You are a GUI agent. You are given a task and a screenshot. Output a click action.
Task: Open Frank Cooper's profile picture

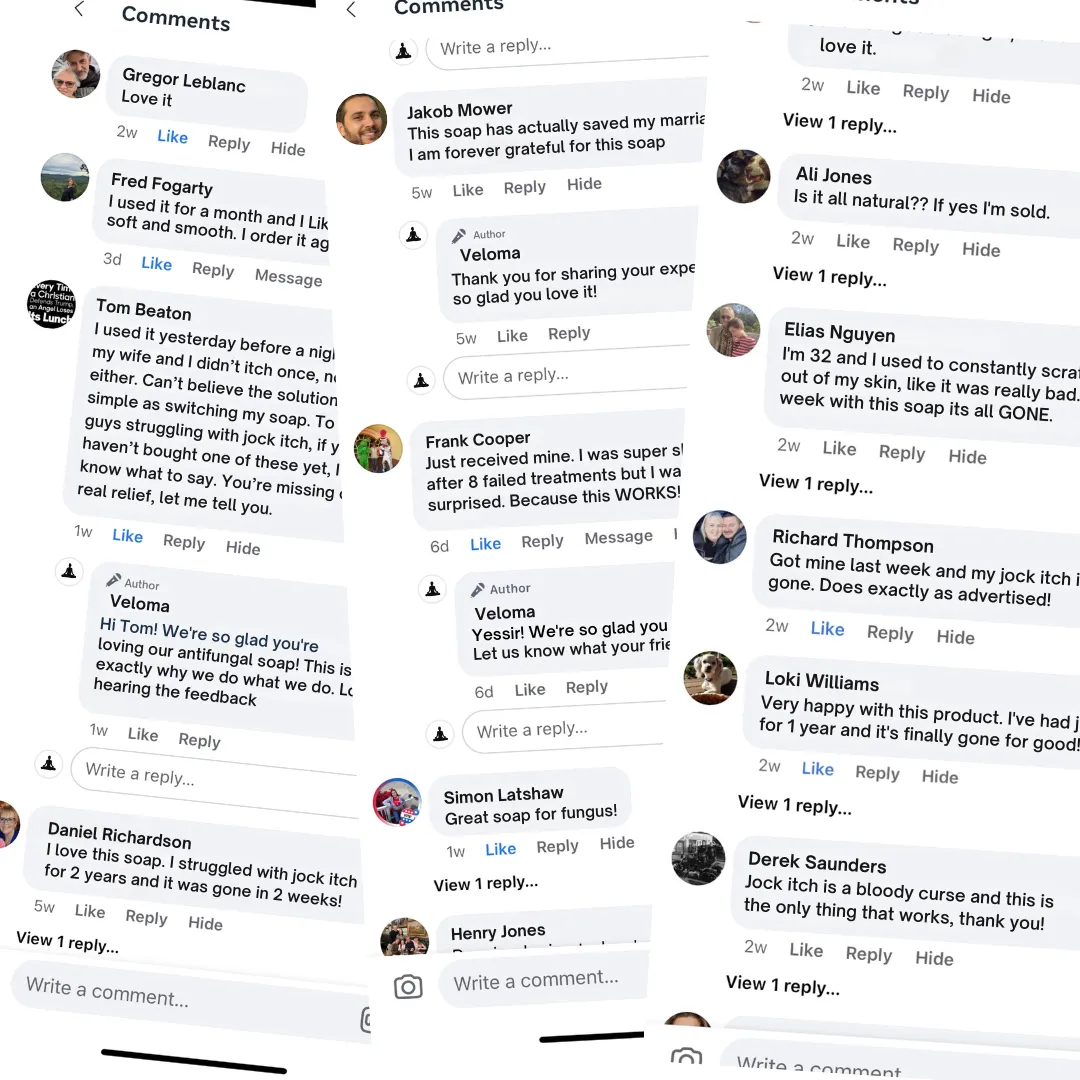pyautogui.click(x=378, y=449)
